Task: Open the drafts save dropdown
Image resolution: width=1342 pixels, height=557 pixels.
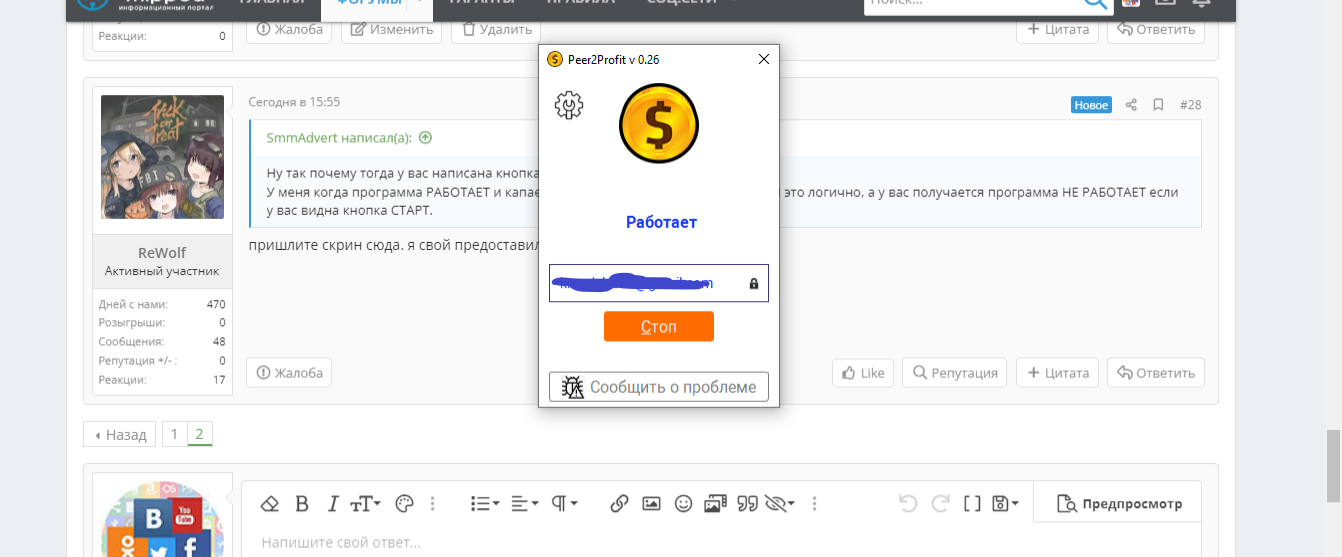Action: (x=1005, y=503)
